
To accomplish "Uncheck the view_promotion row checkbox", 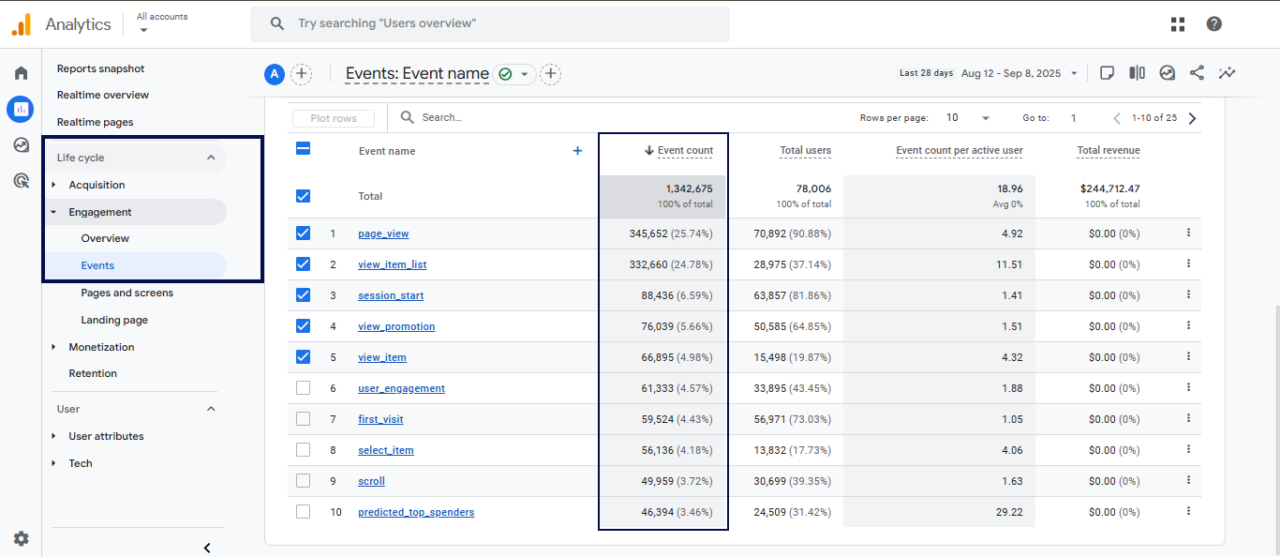I will click(303, 326).
